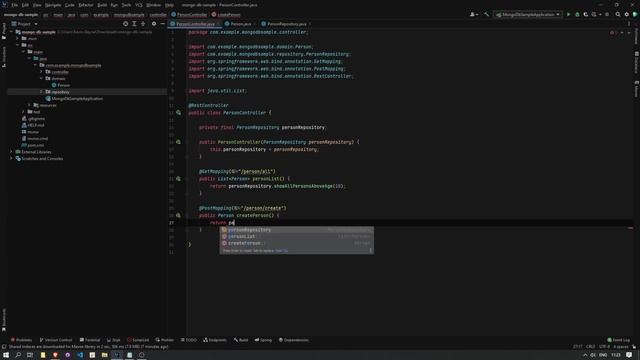Choose personList completion suggestion
Viewport: 640px width, 360px height.
click(296, 236)
